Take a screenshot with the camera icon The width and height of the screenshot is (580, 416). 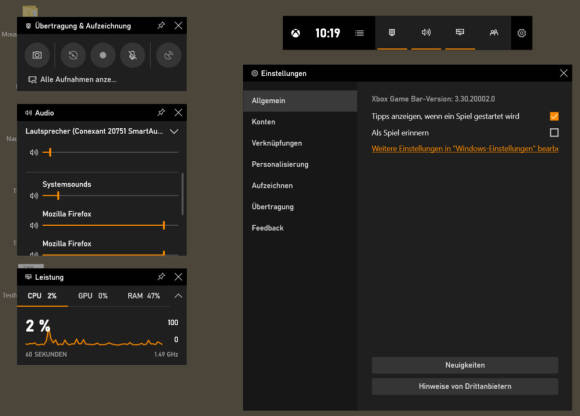click(x=37, y=55)
